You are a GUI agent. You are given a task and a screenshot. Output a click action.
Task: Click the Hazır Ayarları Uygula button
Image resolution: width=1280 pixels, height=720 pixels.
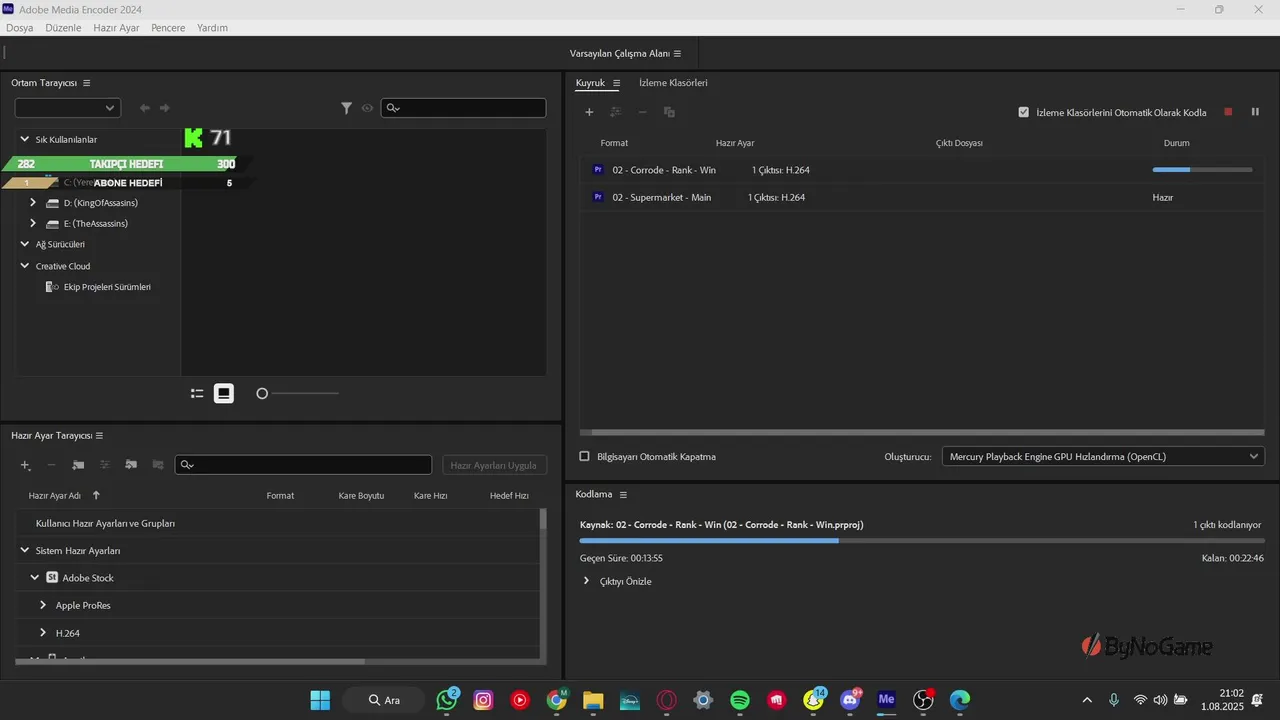click(494, 465)
